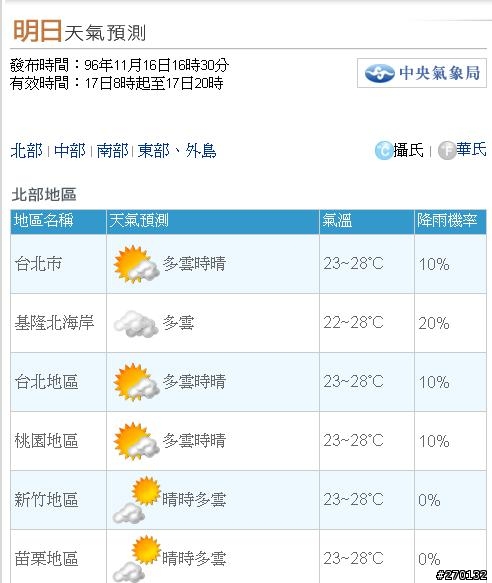Jump to 南部 region forecasts
This screenshot has width=492, height=583.
pos(112,151)
